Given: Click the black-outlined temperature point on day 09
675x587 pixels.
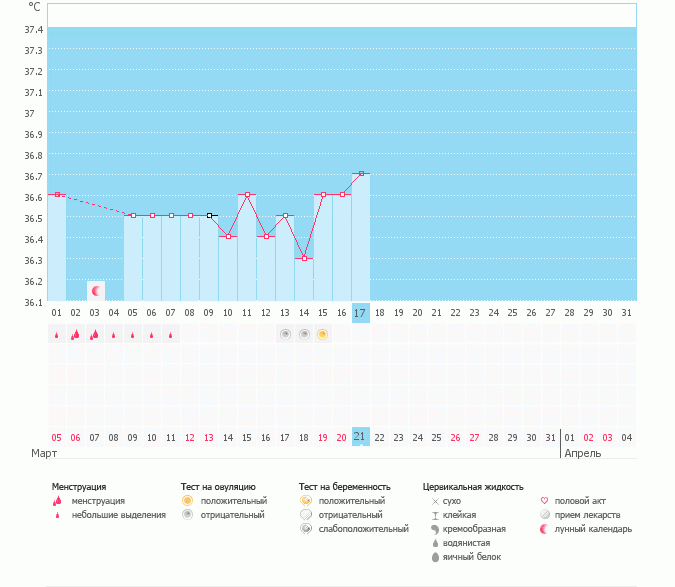Looking at the screenshot, I should point(210,215).
